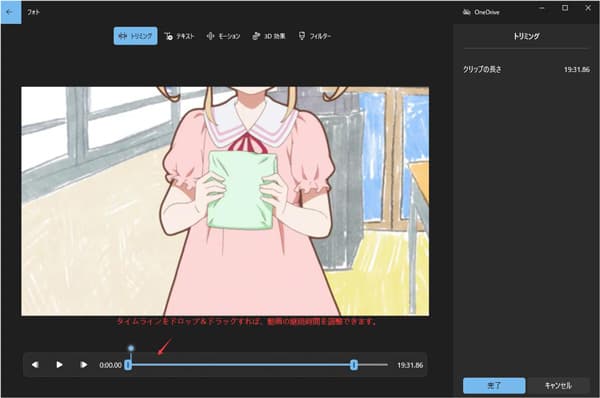
Task: Select the トリミング trim tool
Action: tap(135, 36)
